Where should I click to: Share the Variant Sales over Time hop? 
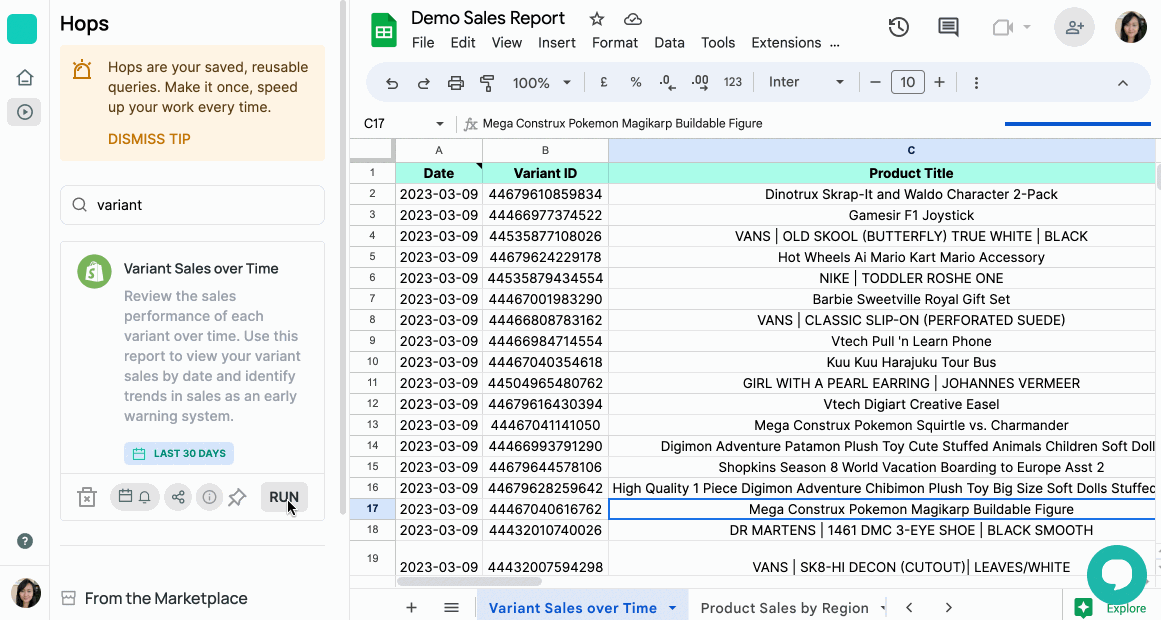click(178, 496)
